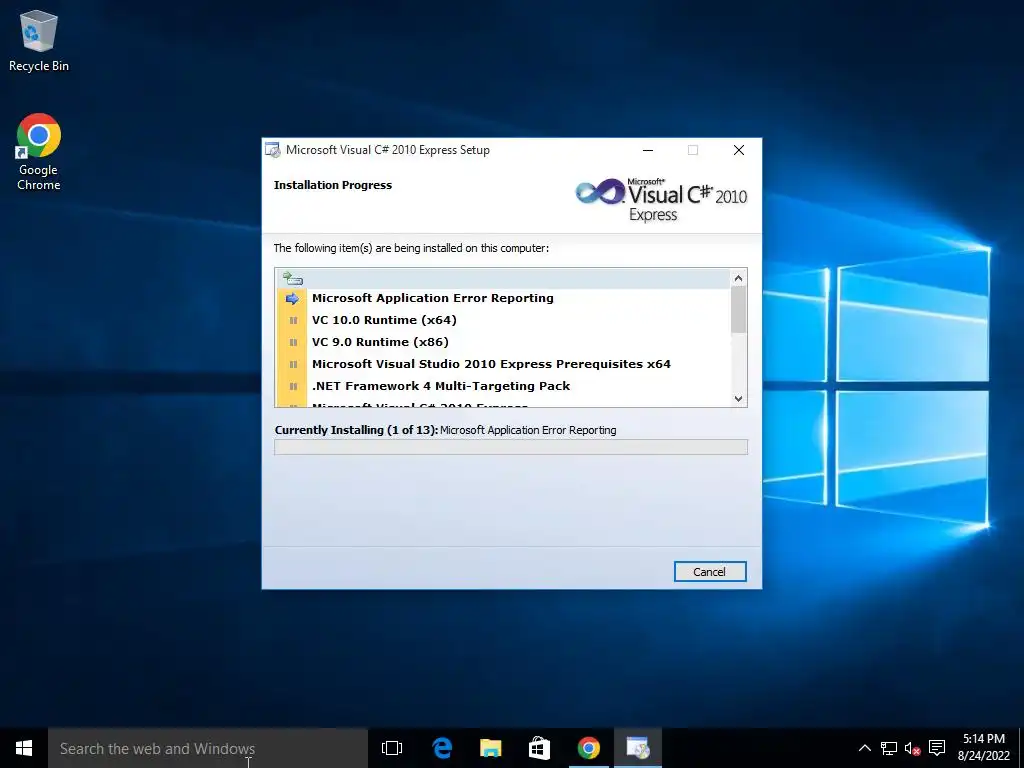Close the Visual C# Express Setup window
Image resolution: width=1024 pixels, height=768 pixels.
coord(739,150)
